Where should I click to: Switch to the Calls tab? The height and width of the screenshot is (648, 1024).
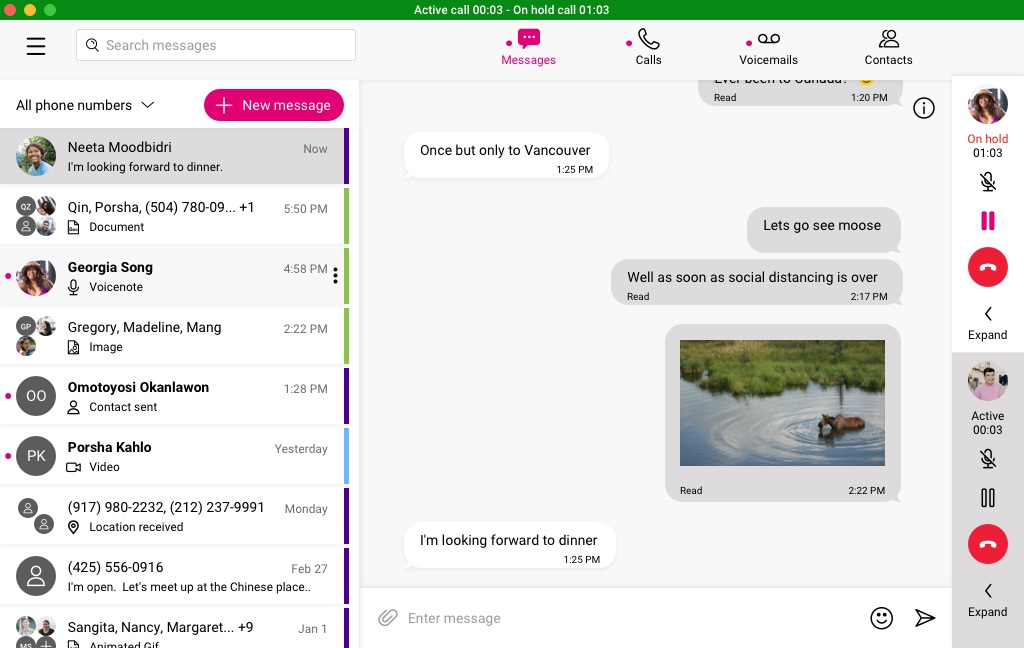pyautogui.click(x=648, y=46)
